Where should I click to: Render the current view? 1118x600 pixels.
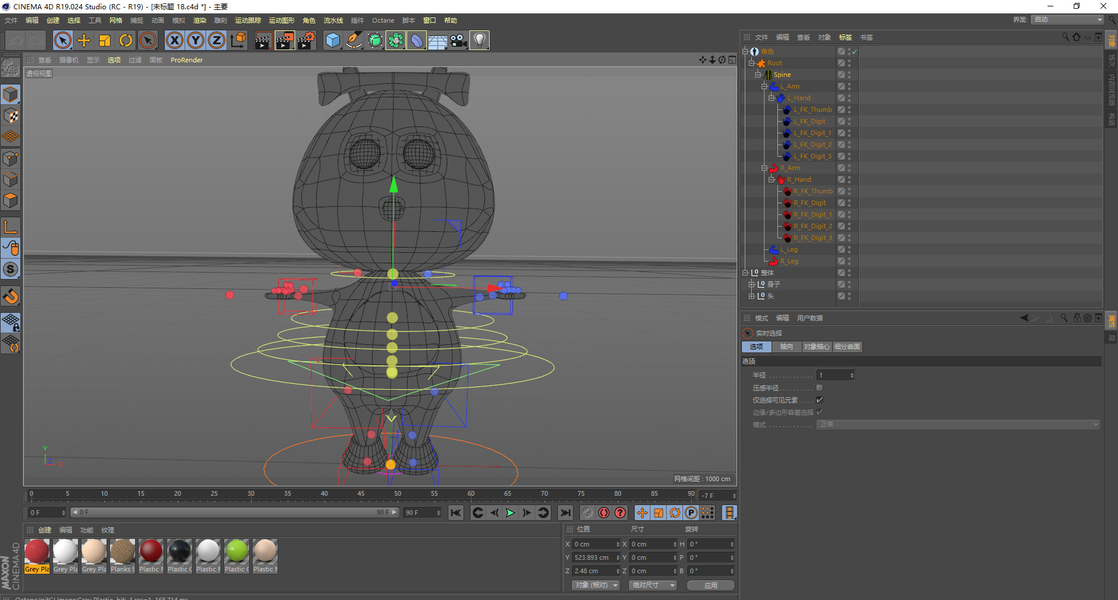pyautogui.click(x=262, y=41)
